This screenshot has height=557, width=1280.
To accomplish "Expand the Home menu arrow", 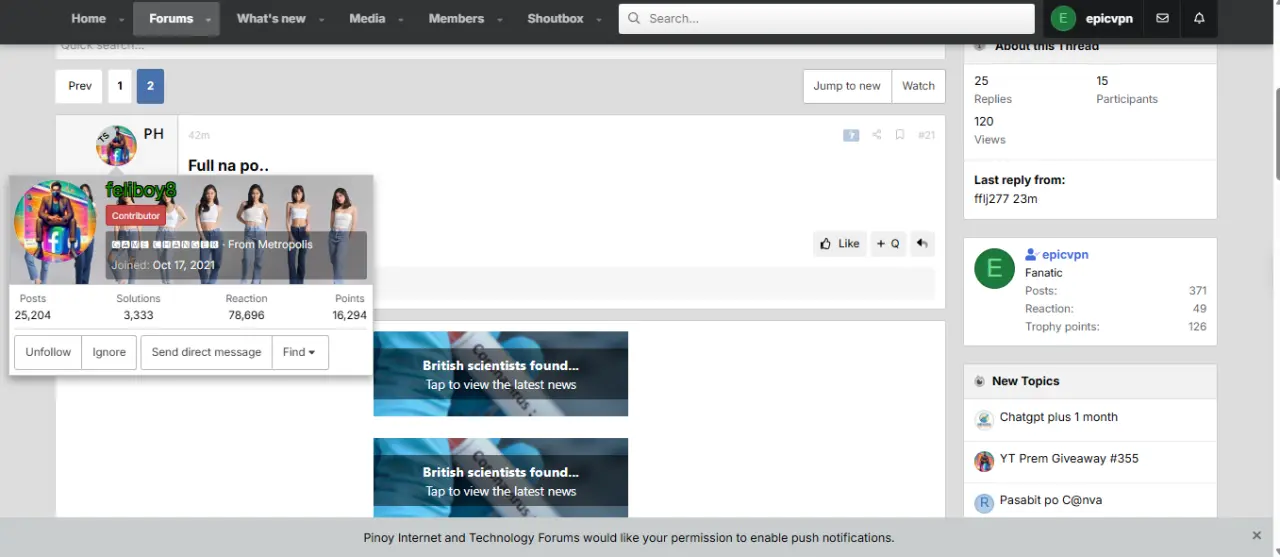I will click(x=122, y=19).
